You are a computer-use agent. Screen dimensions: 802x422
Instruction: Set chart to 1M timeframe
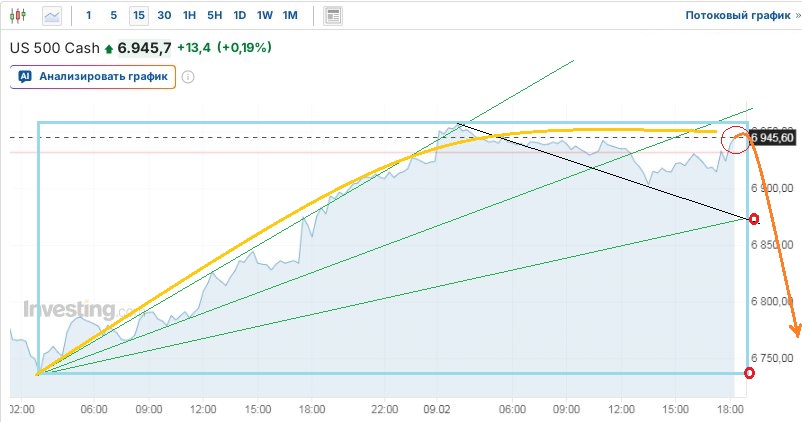289,16
